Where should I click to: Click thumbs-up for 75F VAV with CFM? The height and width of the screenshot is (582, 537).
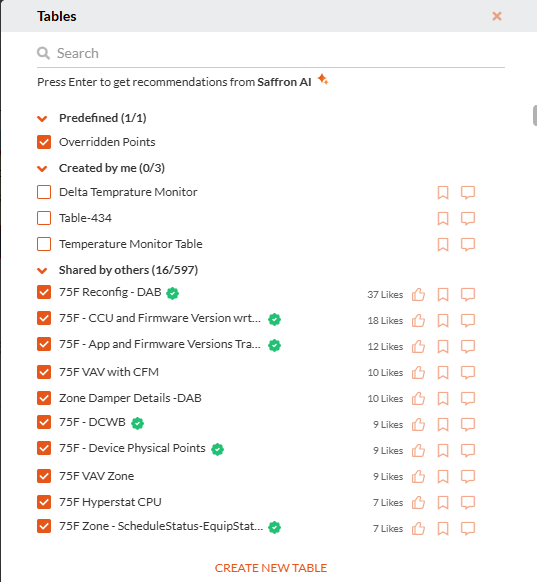(418, 372)
